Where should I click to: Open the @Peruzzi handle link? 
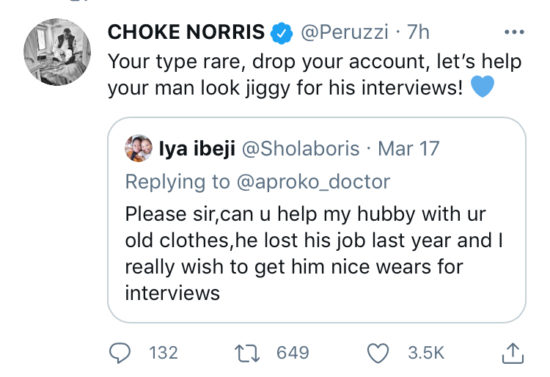click(344, 33)
